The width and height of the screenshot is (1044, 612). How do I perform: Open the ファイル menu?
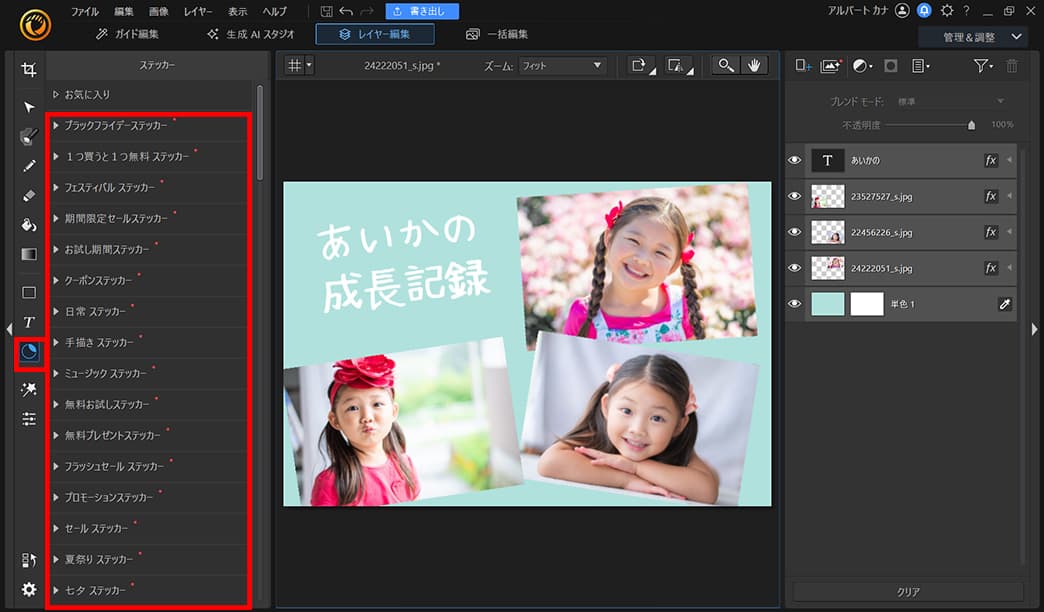click(x=84, y=11)
